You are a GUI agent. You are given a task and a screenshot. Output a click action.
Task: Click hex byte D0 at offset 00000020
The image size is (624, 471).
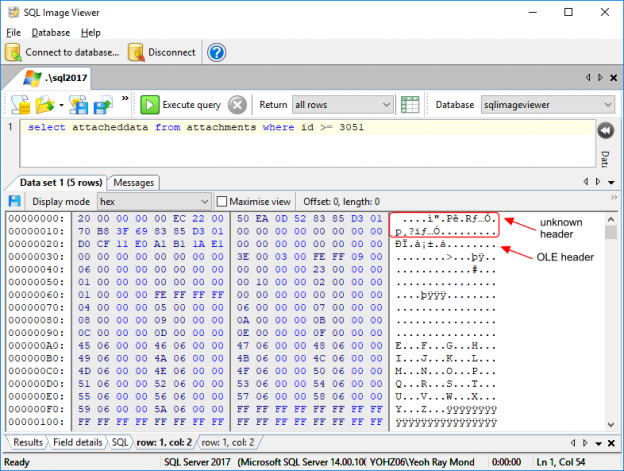(x=84, y=244)
